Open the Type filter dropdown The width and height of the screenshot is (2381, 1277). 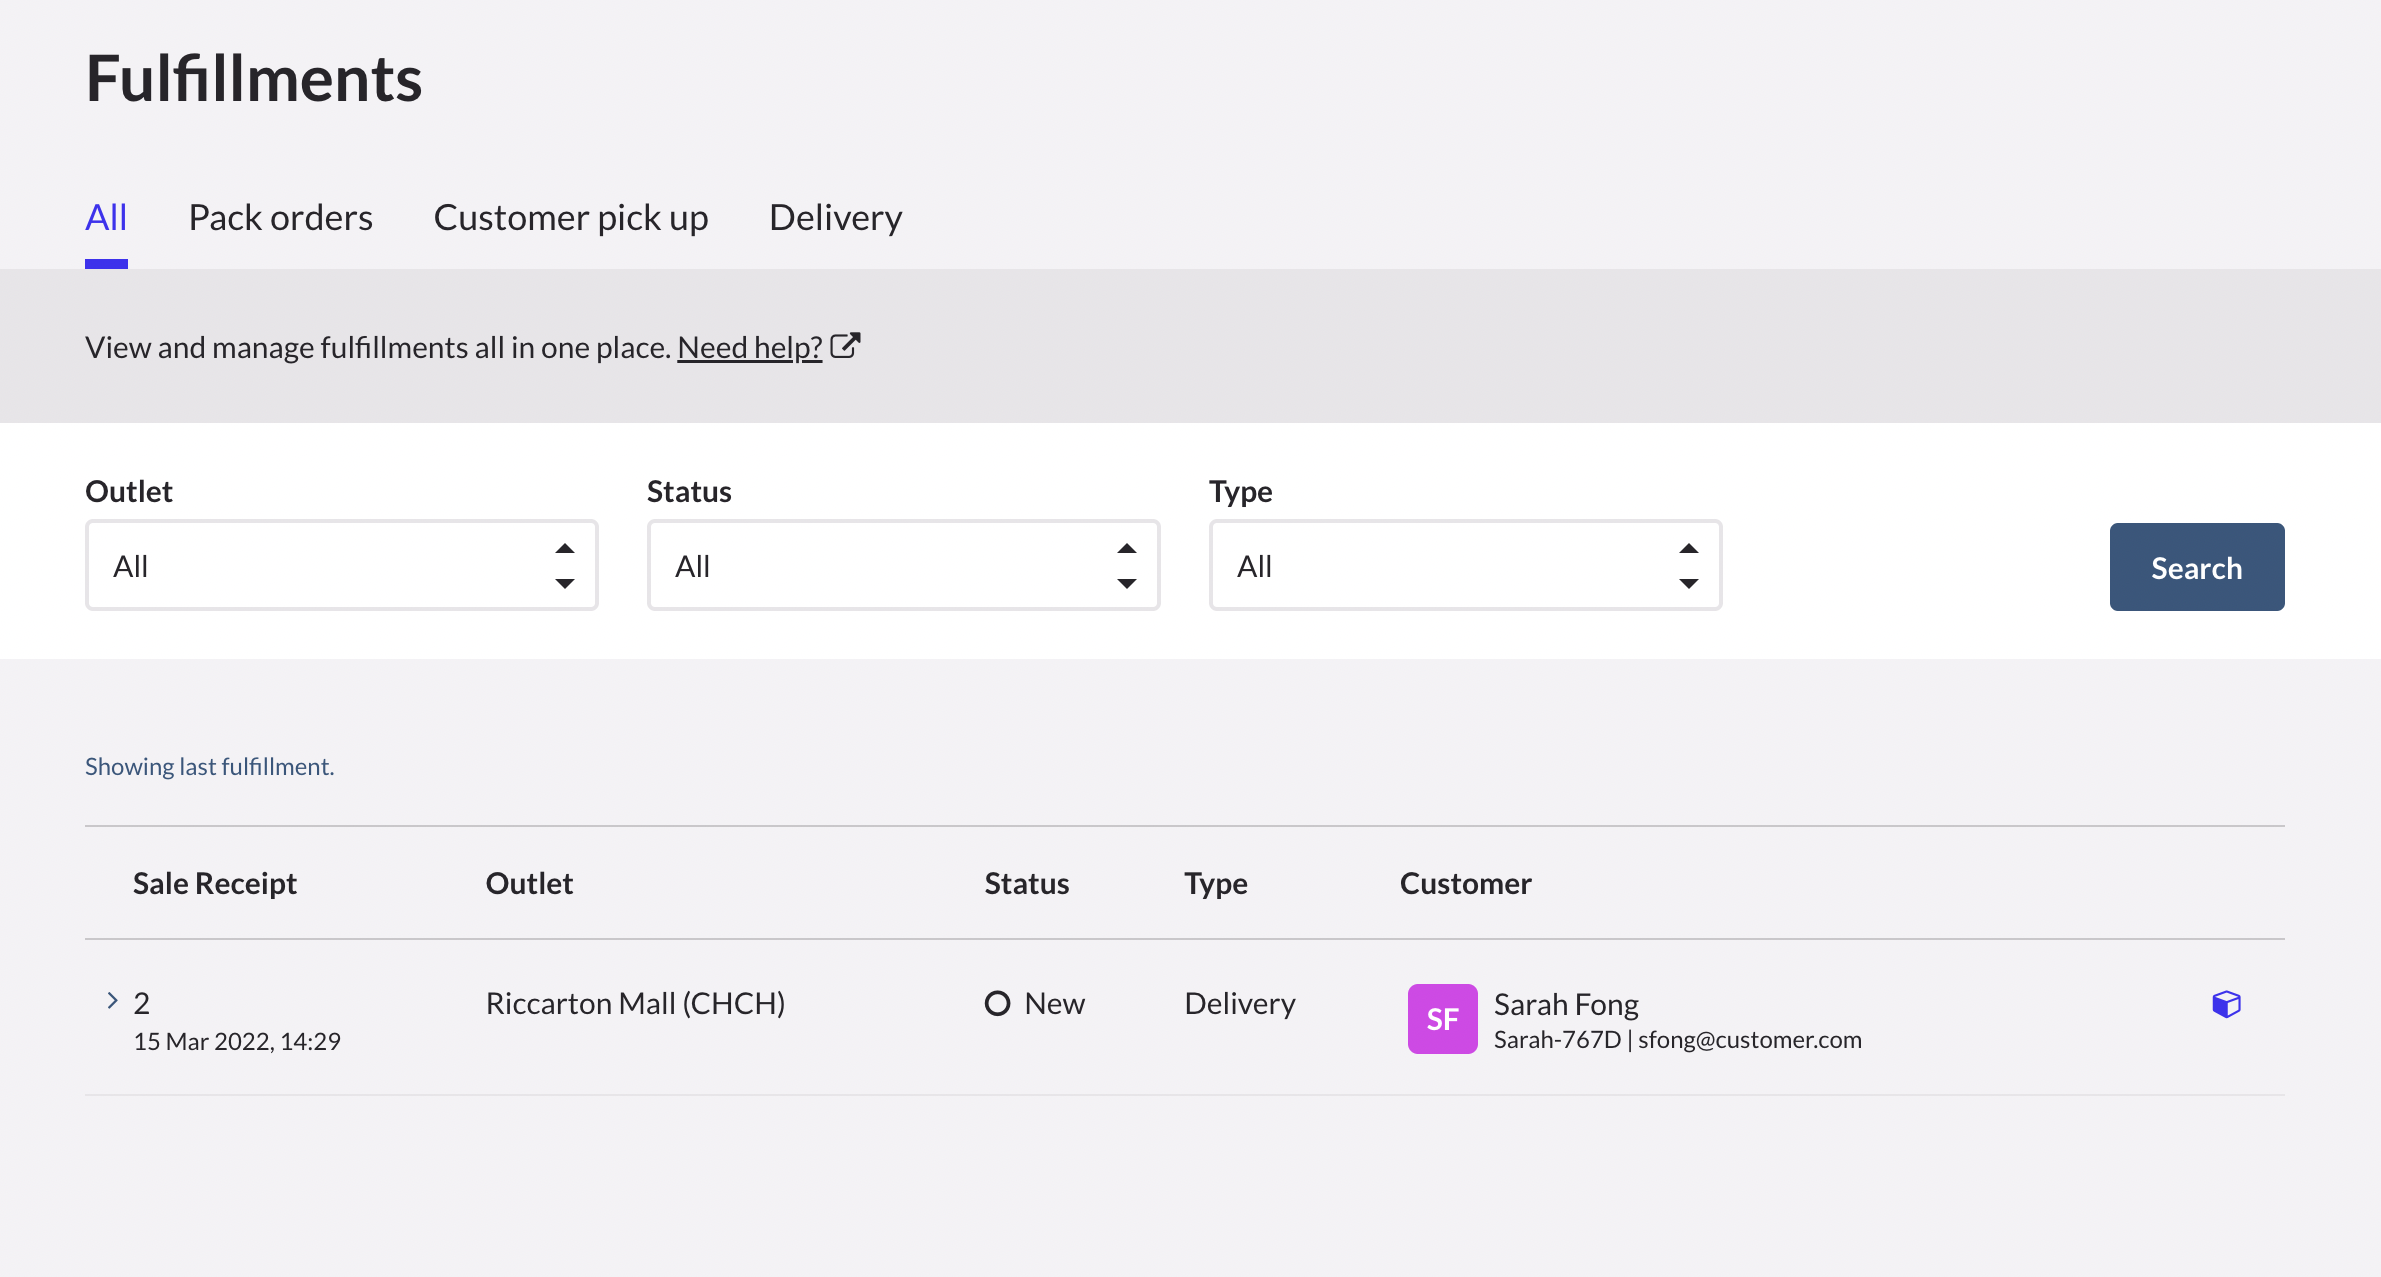pos(1466,566)
